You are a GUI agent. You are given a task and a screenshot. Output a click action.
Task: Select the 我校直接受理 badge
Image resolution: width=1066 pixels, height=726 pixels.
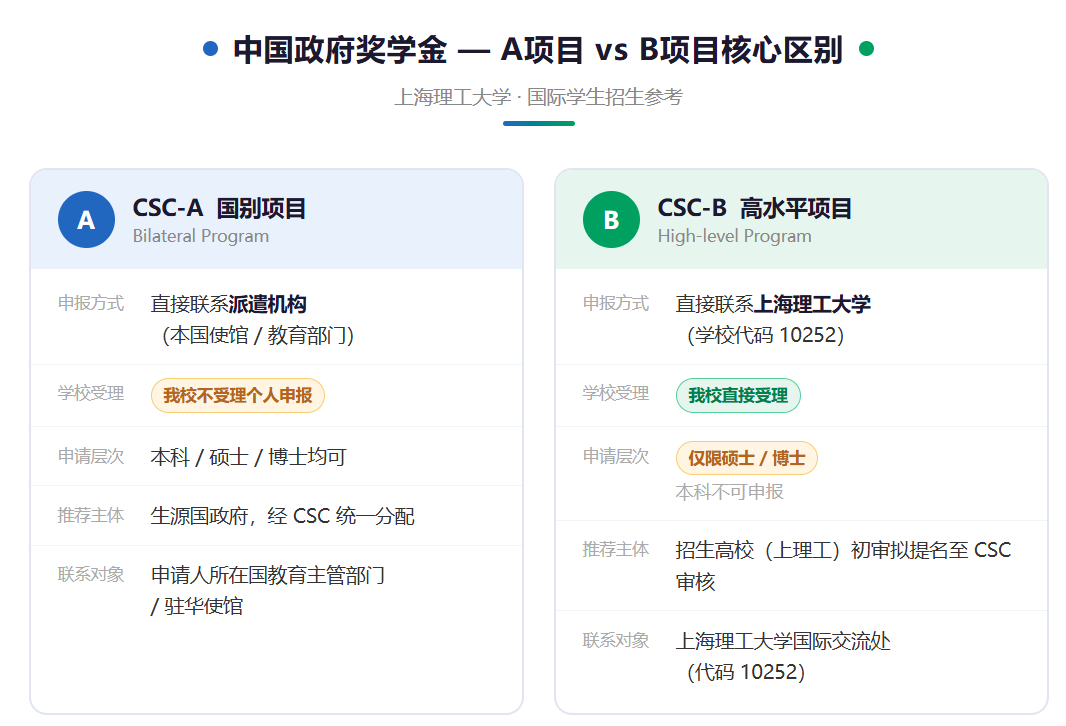coord(738,396)
